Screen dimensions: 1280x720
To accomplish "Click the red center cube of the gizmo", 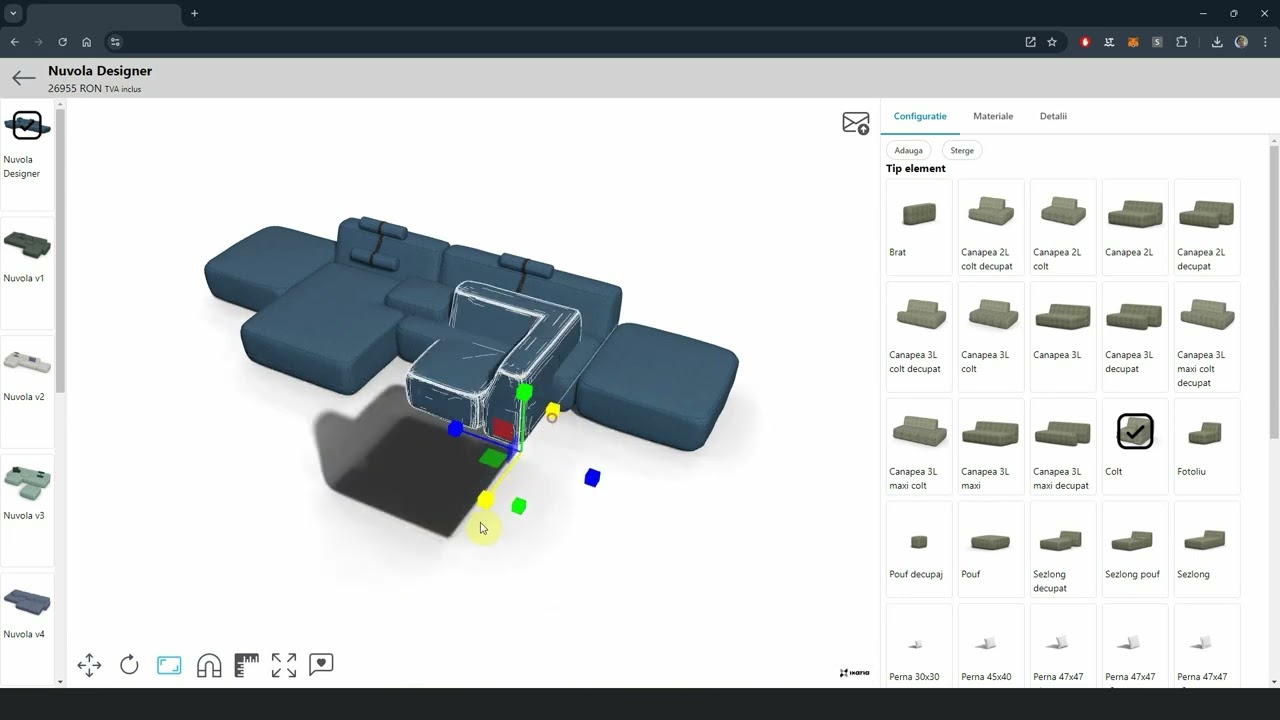I will point(503,430).
